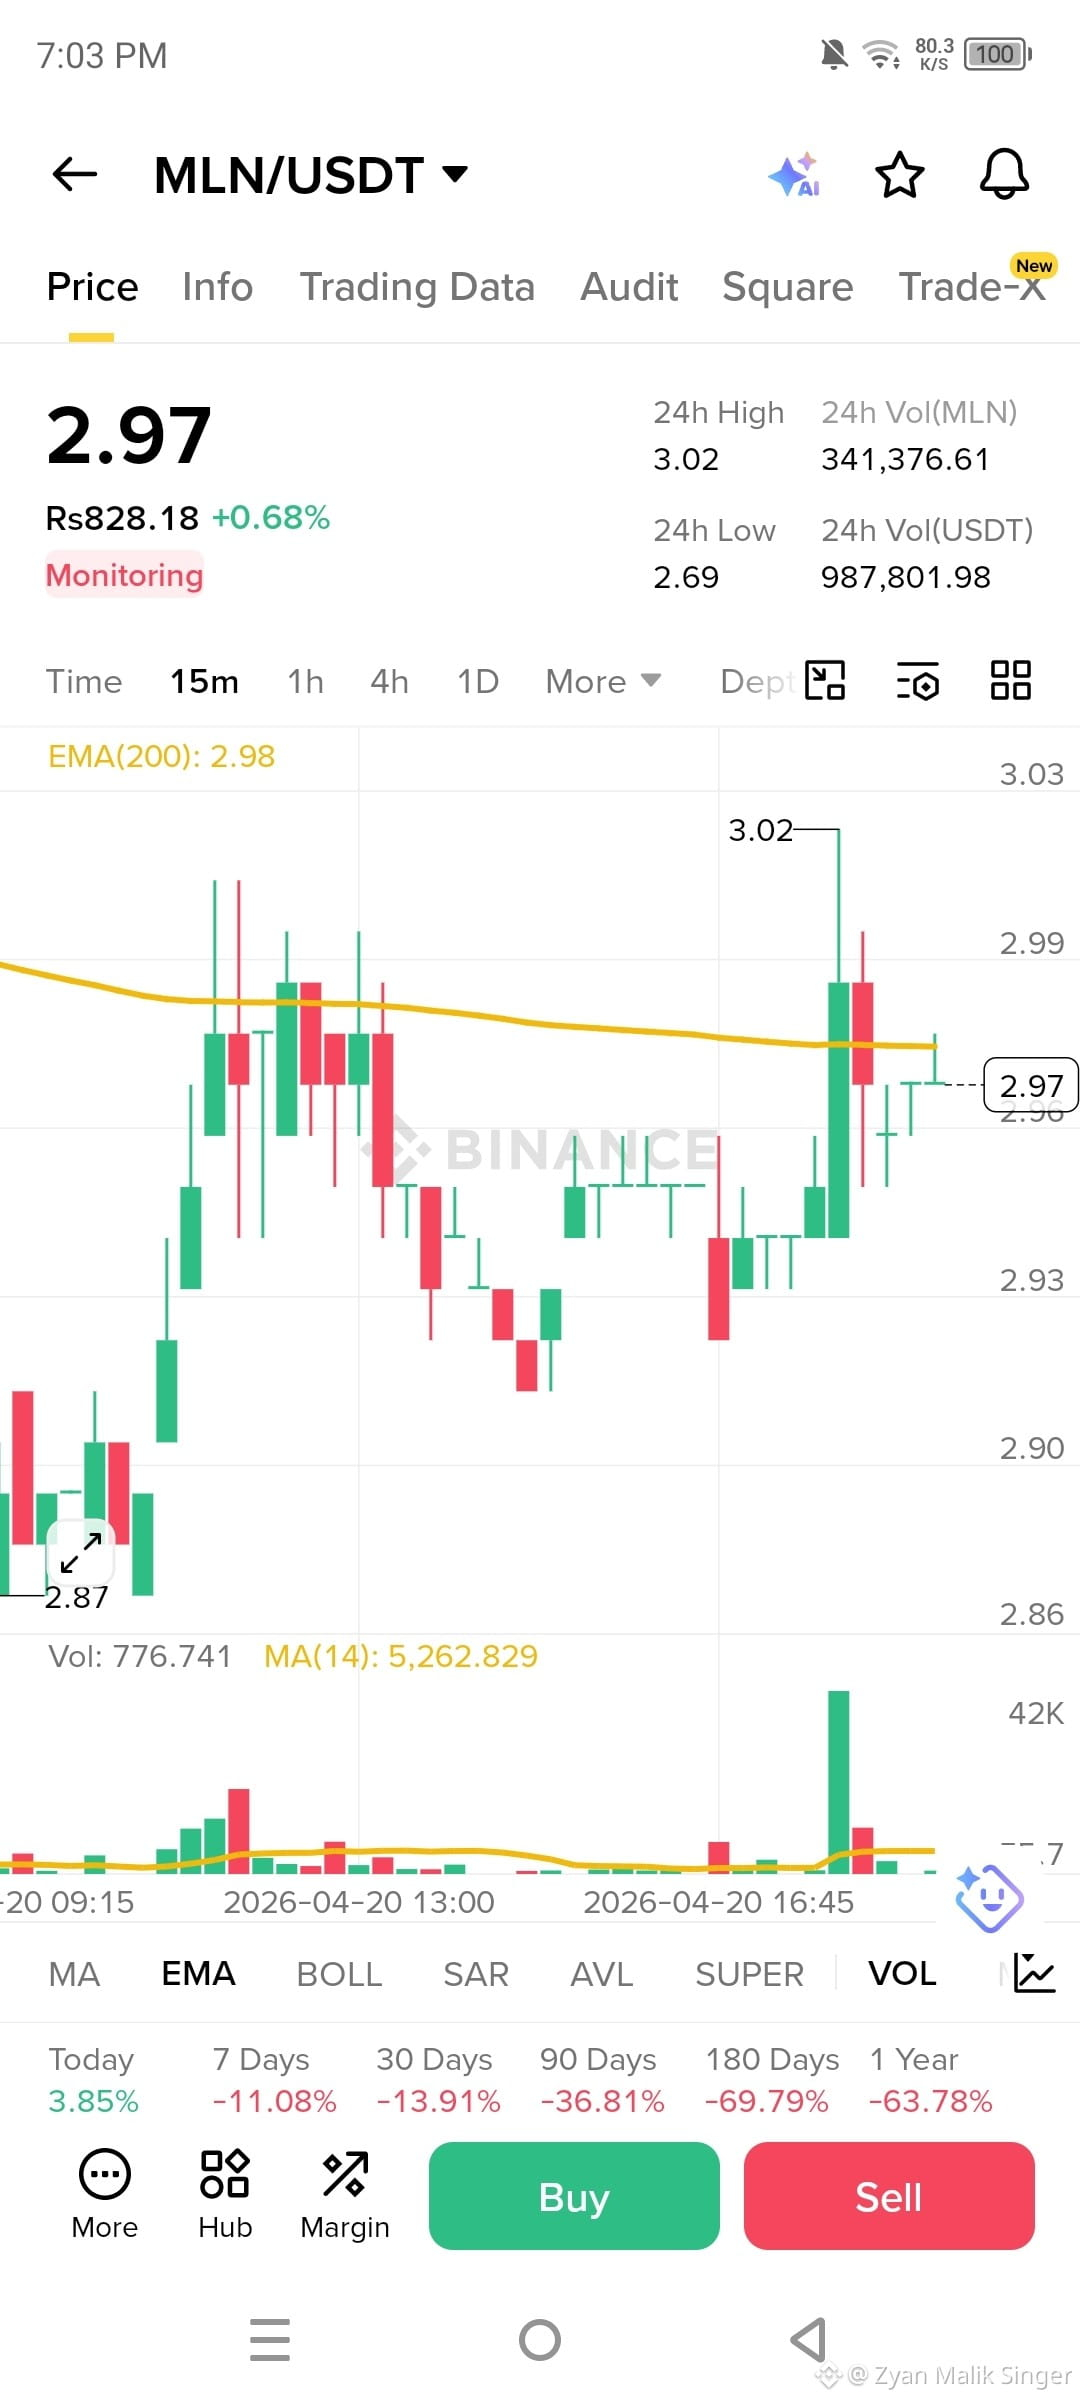Select the 1D chart interval

(x=478, y=682)
